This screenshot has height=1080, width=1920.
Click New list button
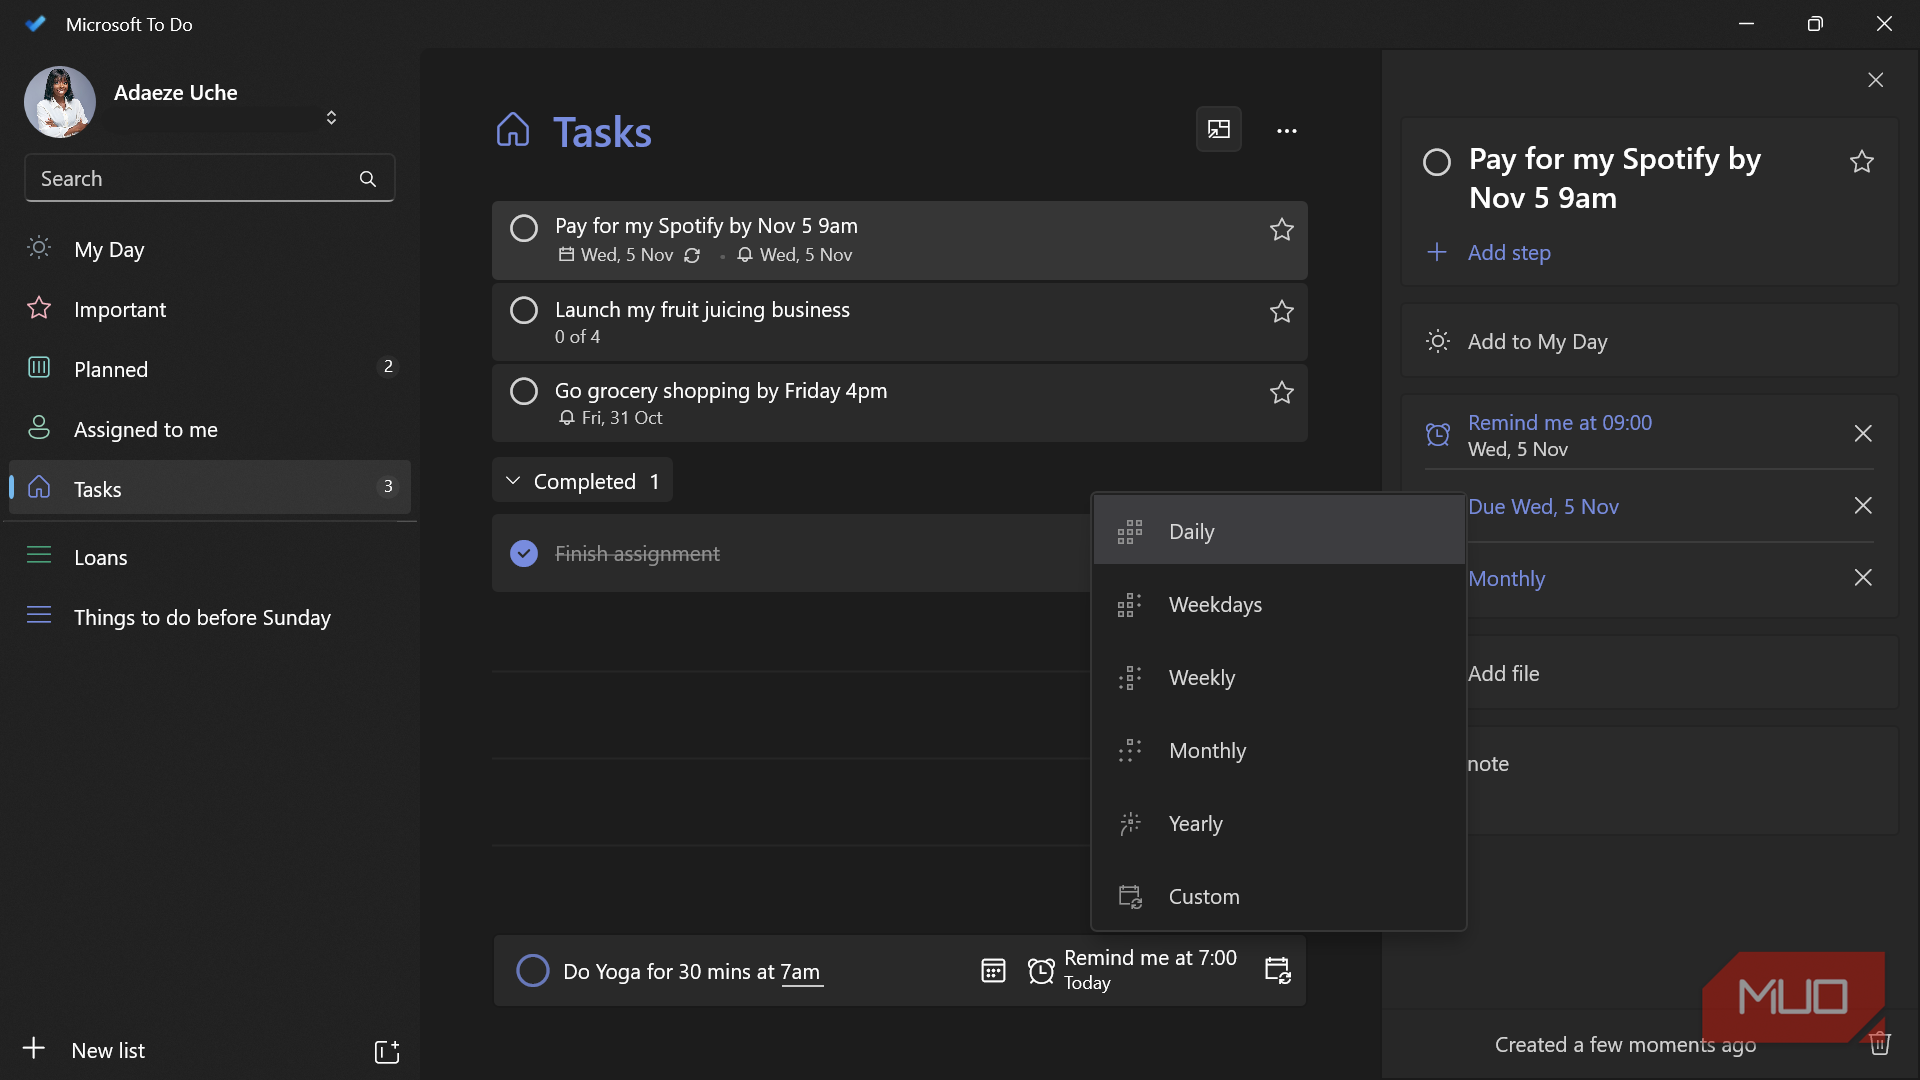click(108, 1051)
